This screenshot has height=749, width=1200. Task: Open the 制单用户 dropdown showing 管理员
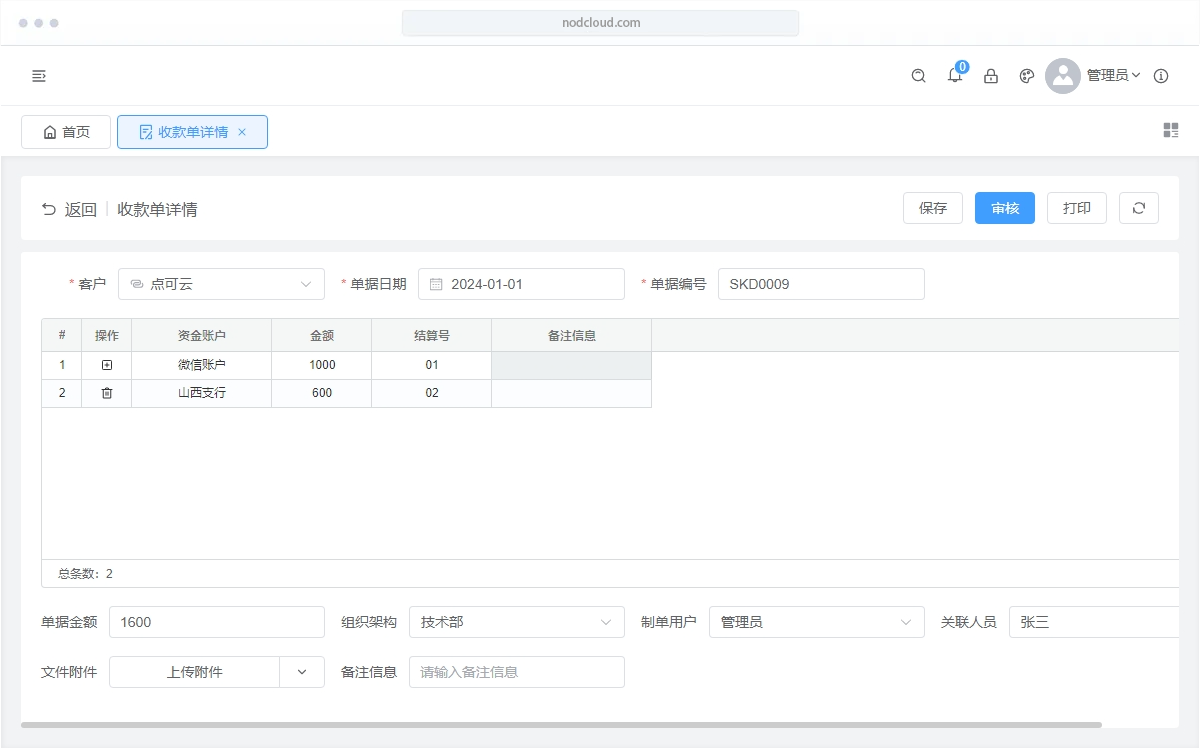point(816,622)
